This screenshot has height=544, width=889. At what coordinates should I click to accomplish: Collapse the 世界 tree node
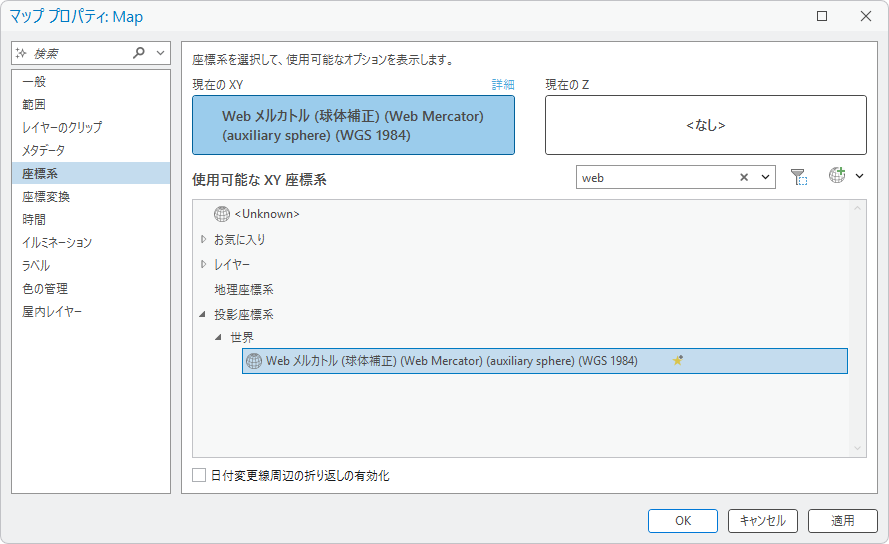(x=219, y=338)
